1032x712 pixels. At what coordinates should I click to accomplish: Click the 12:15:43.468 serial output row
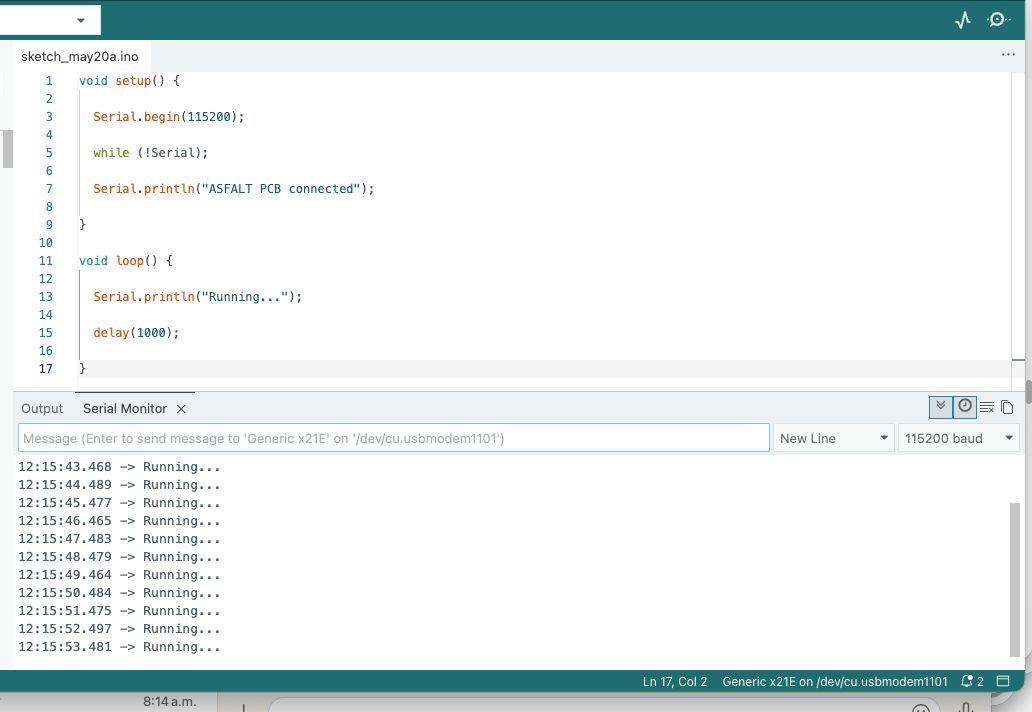point(119,467)
